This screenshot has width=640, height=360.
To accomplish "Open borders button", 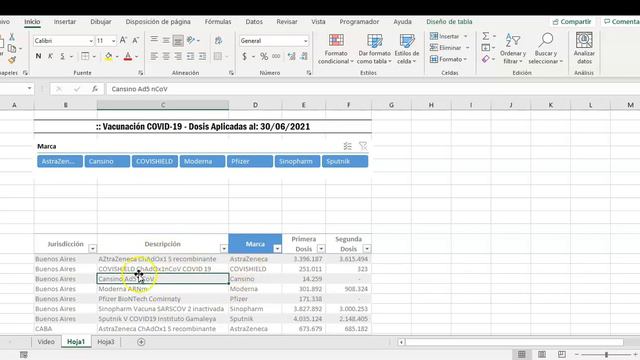I will pyautogui.click(x=85, y=56).
